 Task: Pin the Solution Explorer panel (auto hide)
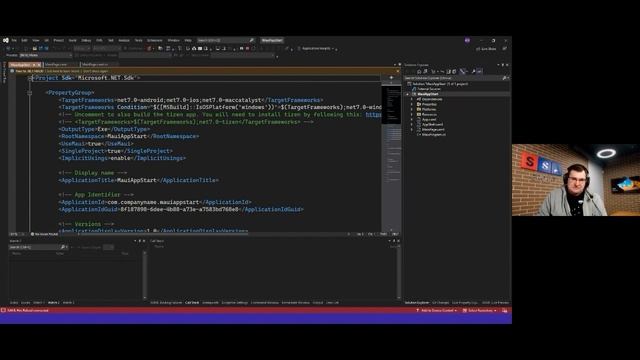click(503, 65)
